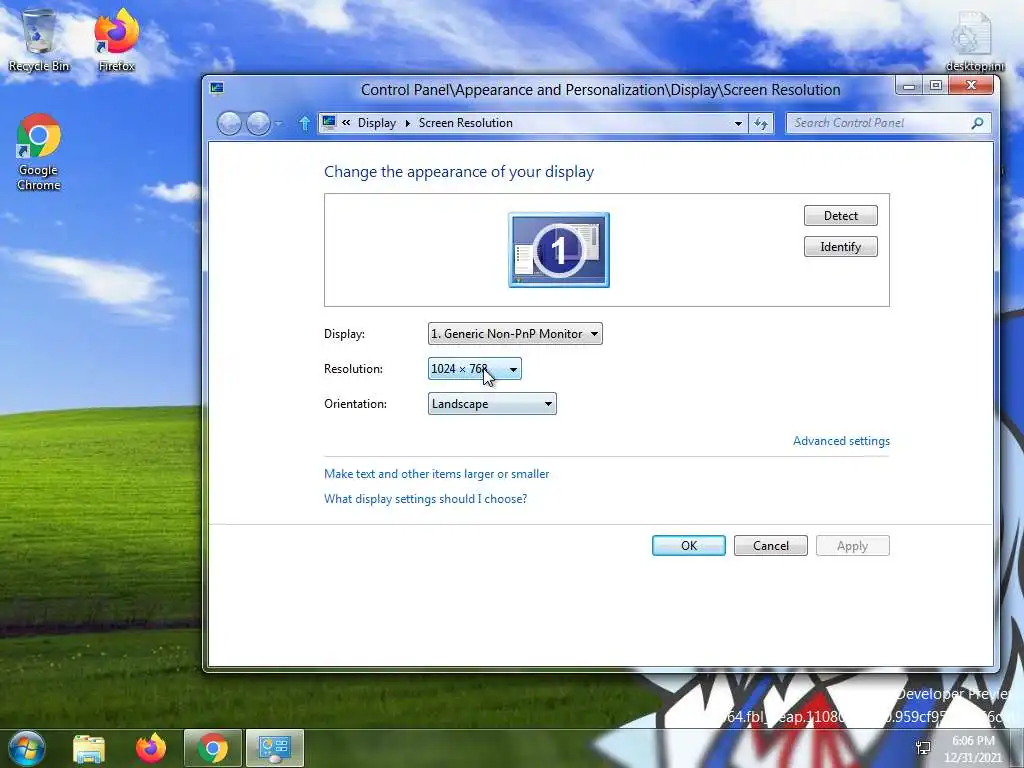Open What display settings should I choose
Screen dimensions: 1024x768
pos(425,499)
